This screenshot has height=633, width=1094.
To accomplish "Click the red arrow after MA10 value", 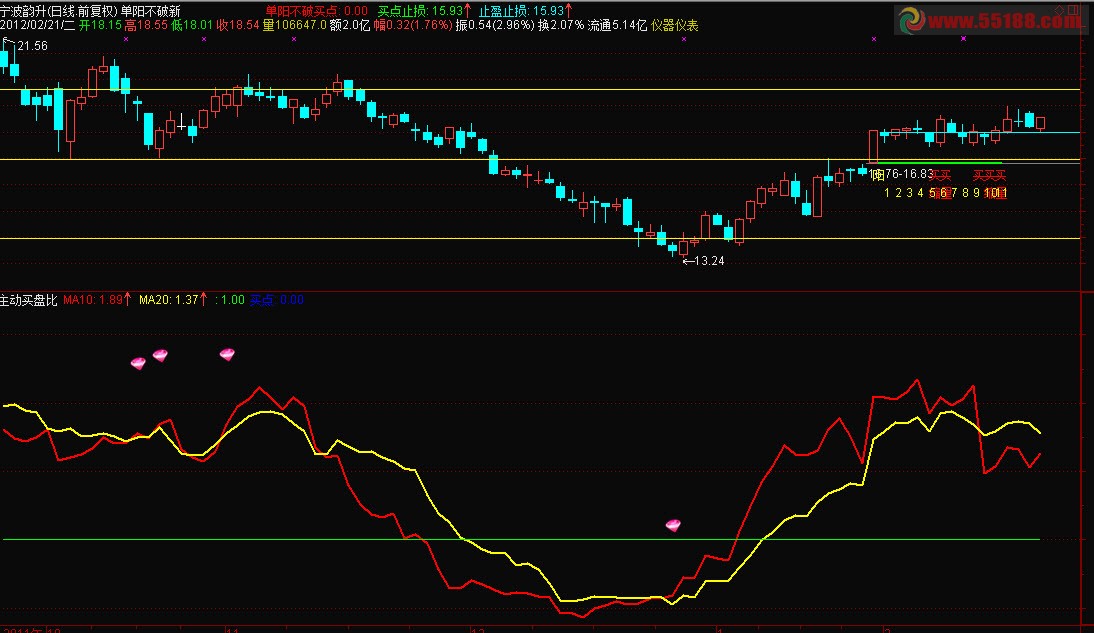I will click(x=127, y=299).
